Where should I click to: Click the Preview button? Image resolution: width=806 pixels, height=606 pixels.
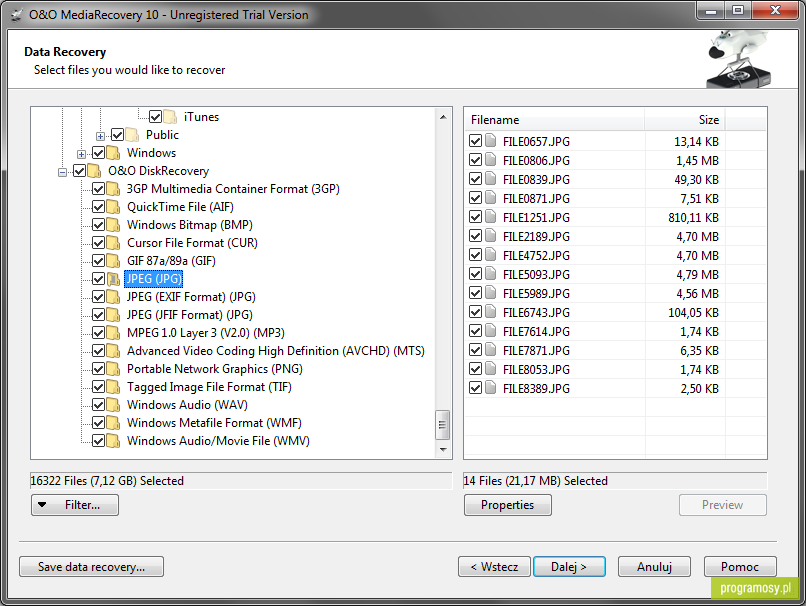pos(723,505)
